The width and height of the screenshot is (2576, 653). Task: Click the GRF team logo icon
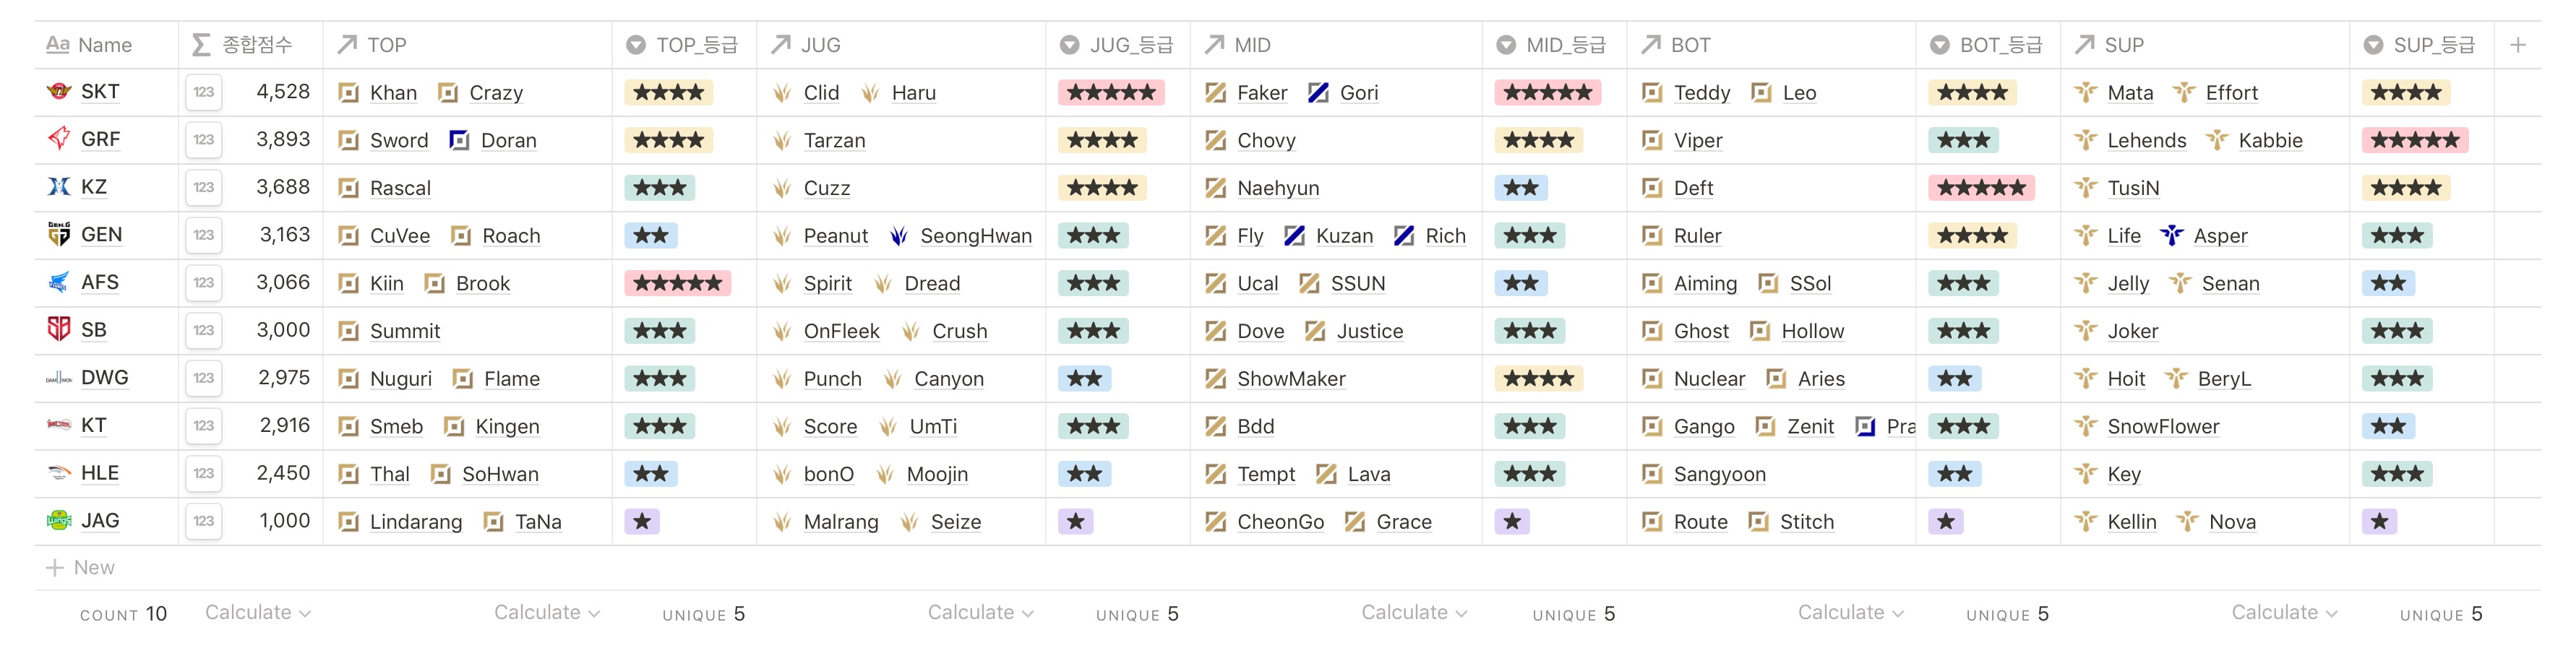(x=59, y=139)
